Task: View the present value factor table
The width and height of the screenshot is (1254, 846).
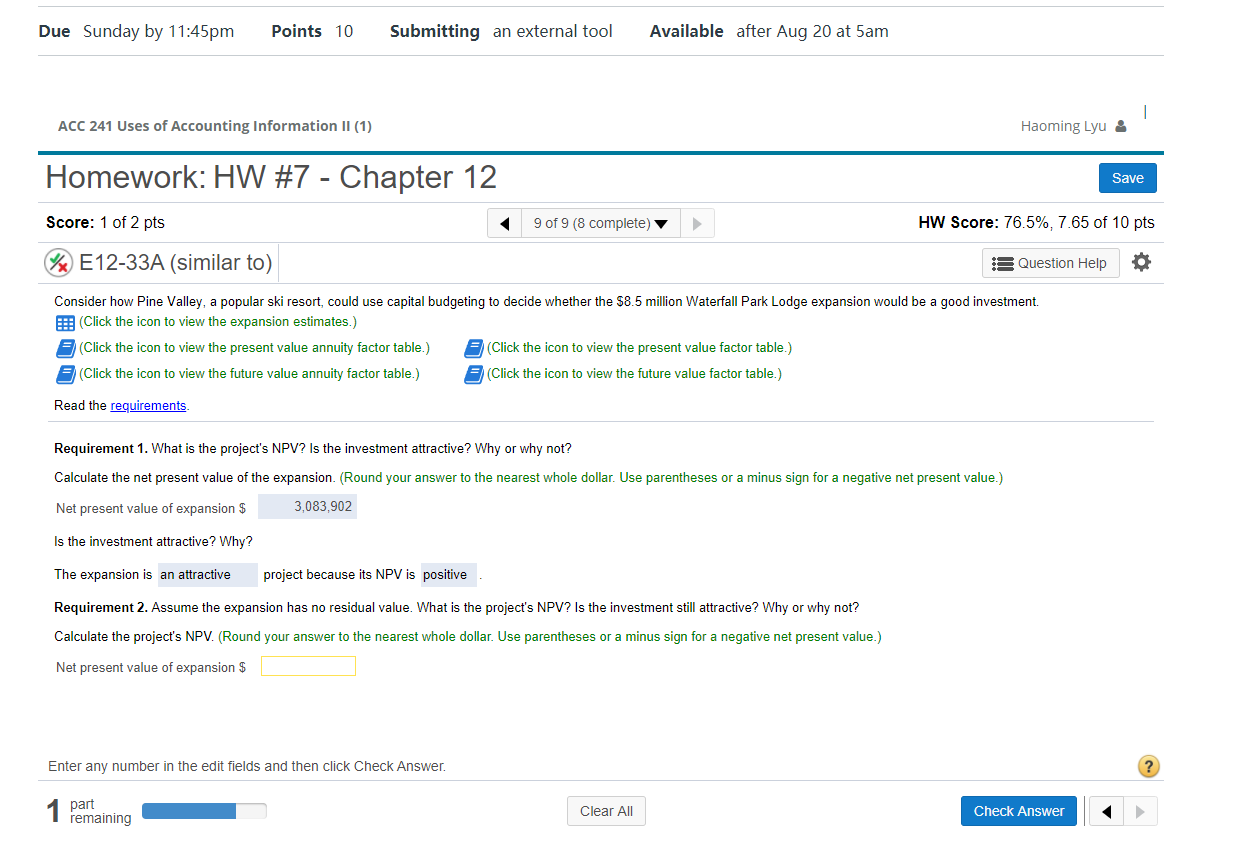Action: click(x=473, y=347)
